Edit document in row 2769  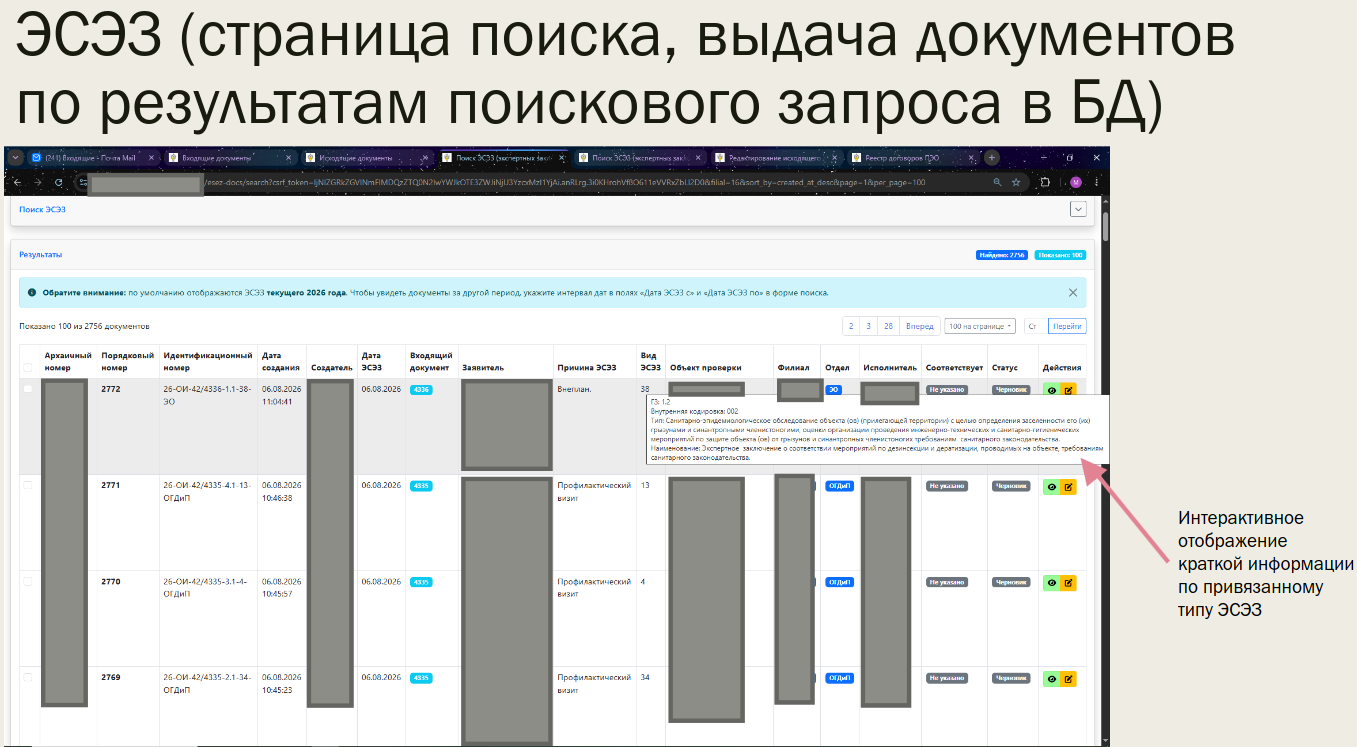tap(1068, 678)
